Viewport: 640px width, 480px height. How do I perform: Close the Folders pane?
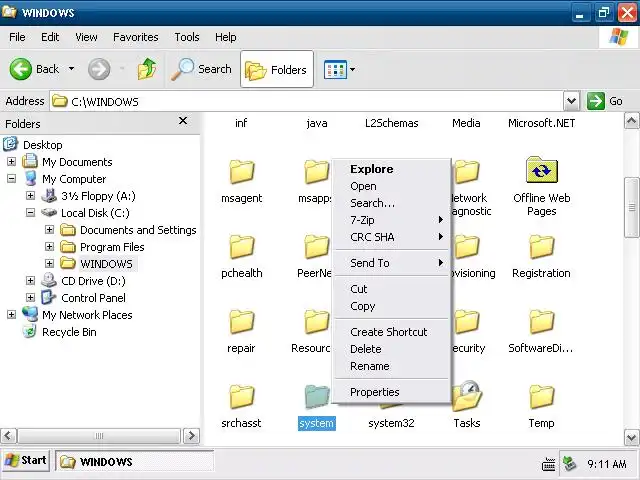click(183, 121)
